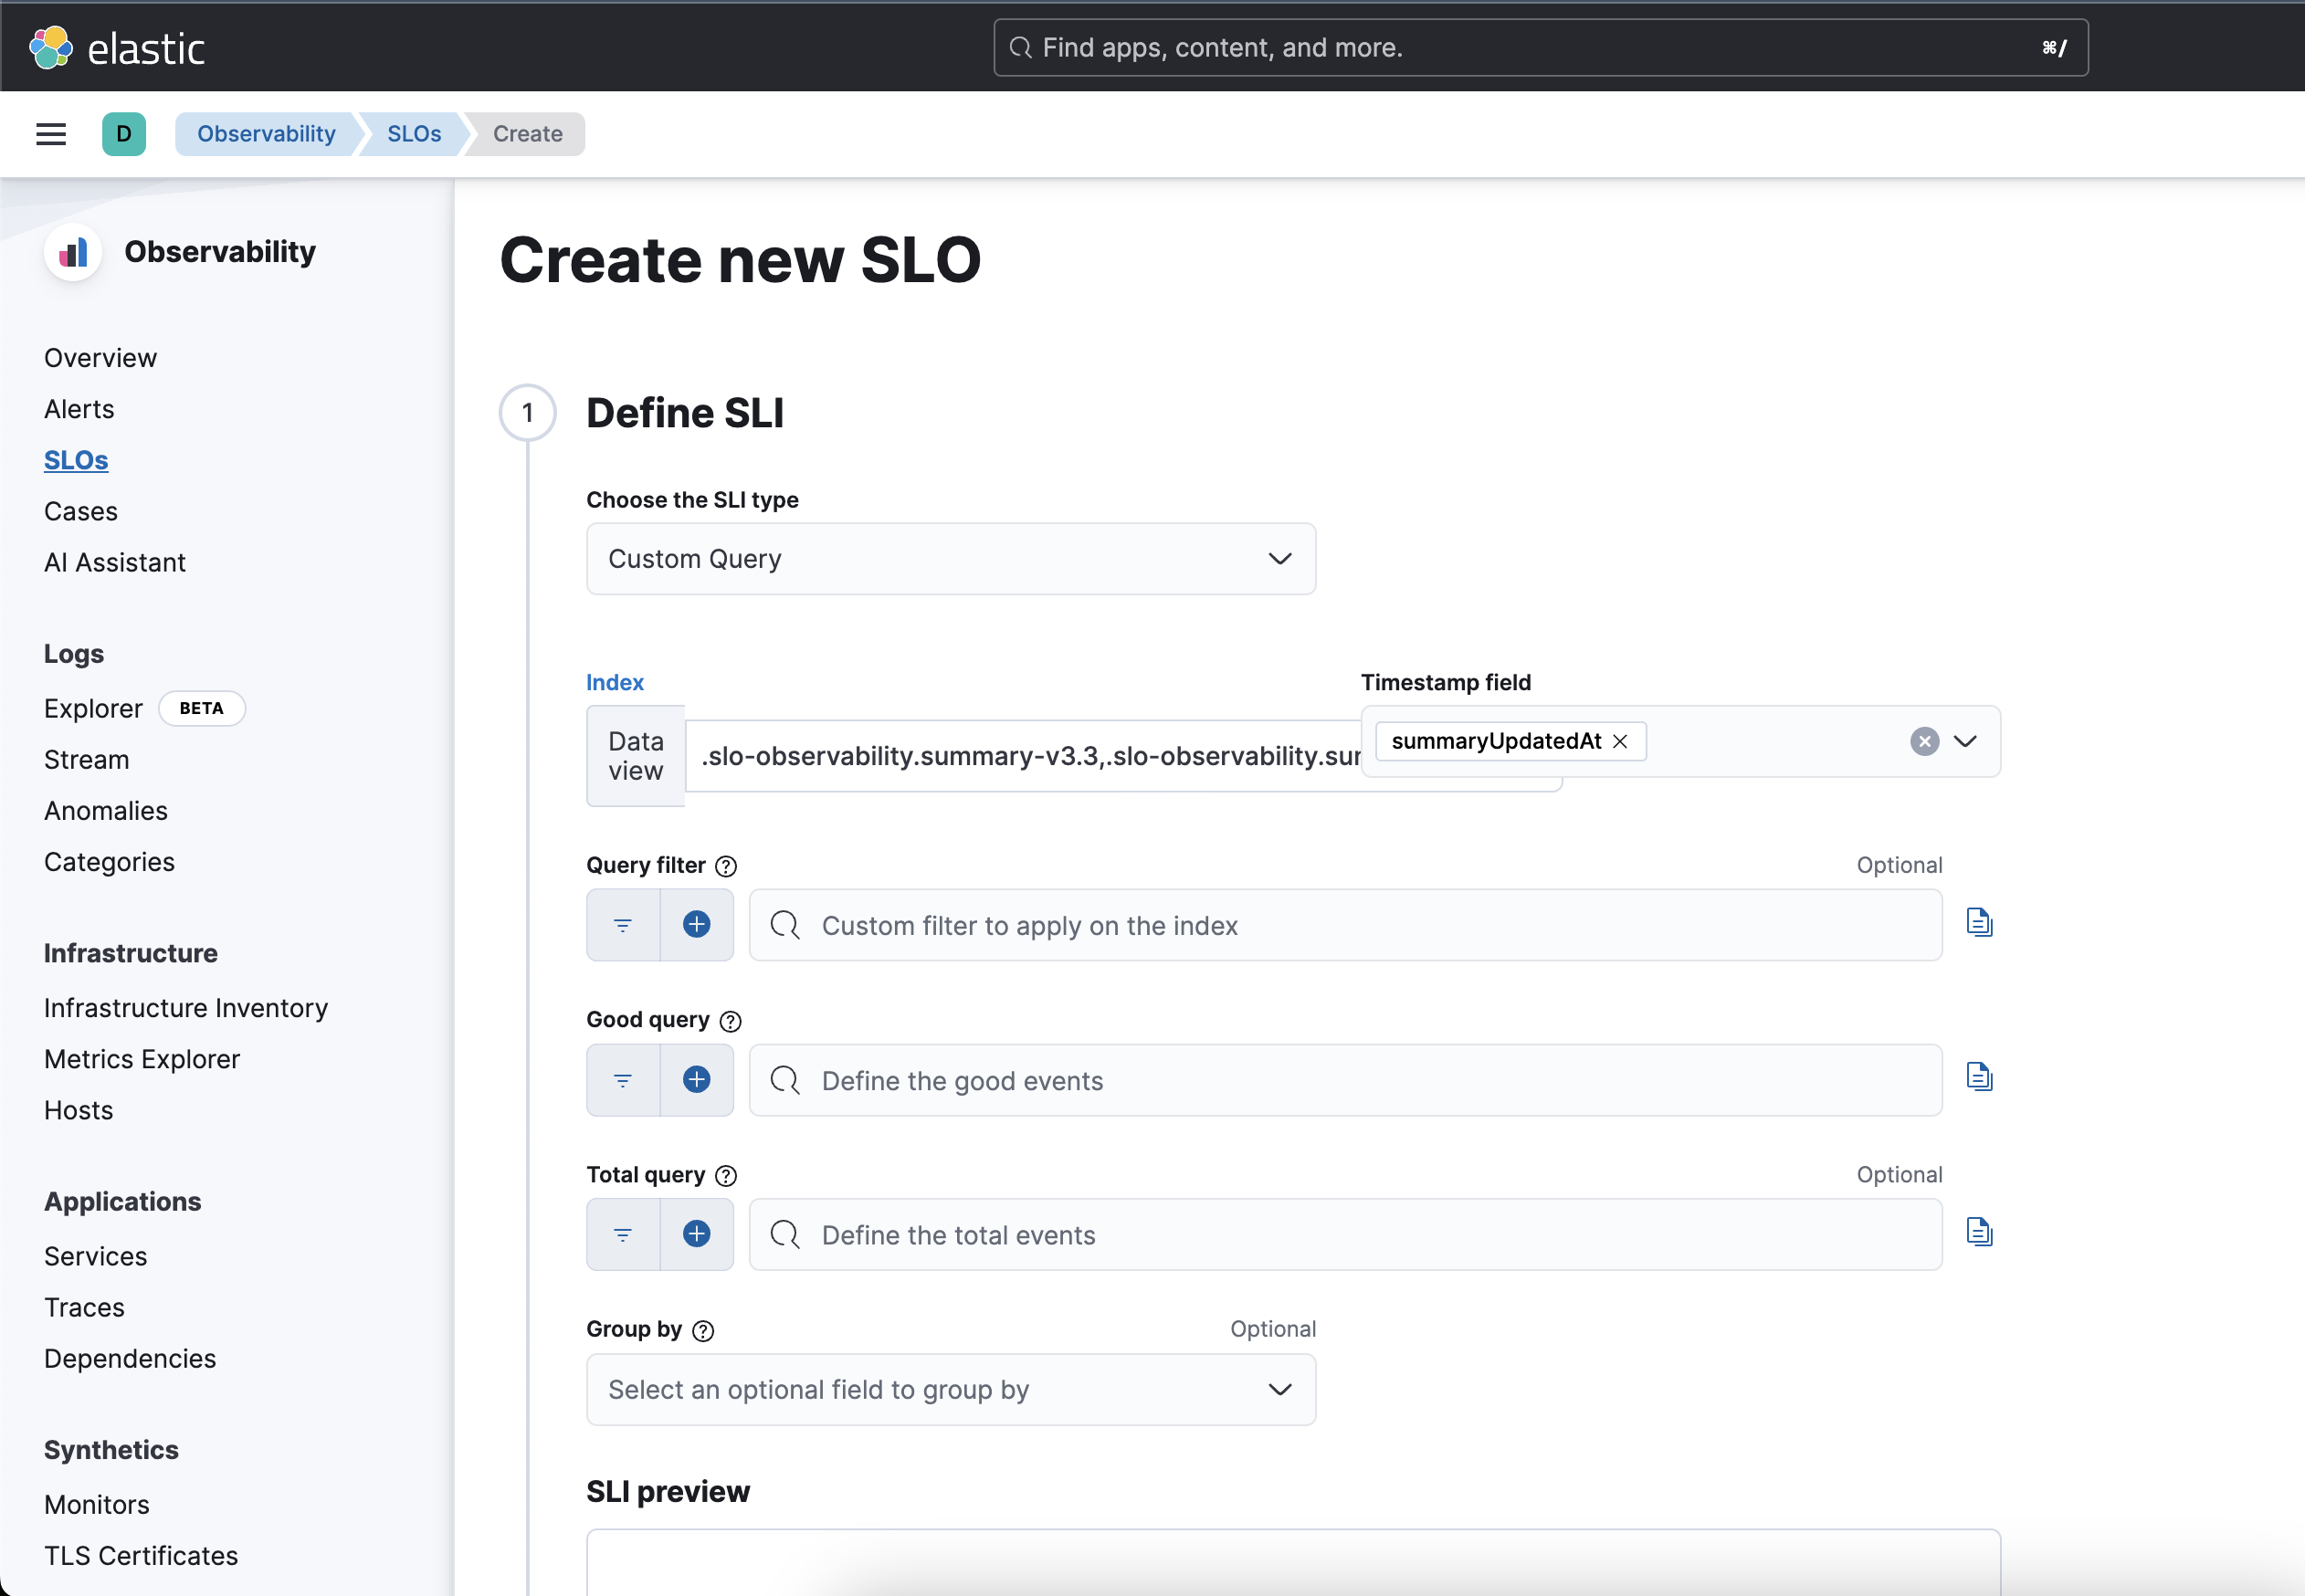Expand the Timestamp field dropdown arrow
This screenshot has width=2305, height=1596.
[1965, 741]
